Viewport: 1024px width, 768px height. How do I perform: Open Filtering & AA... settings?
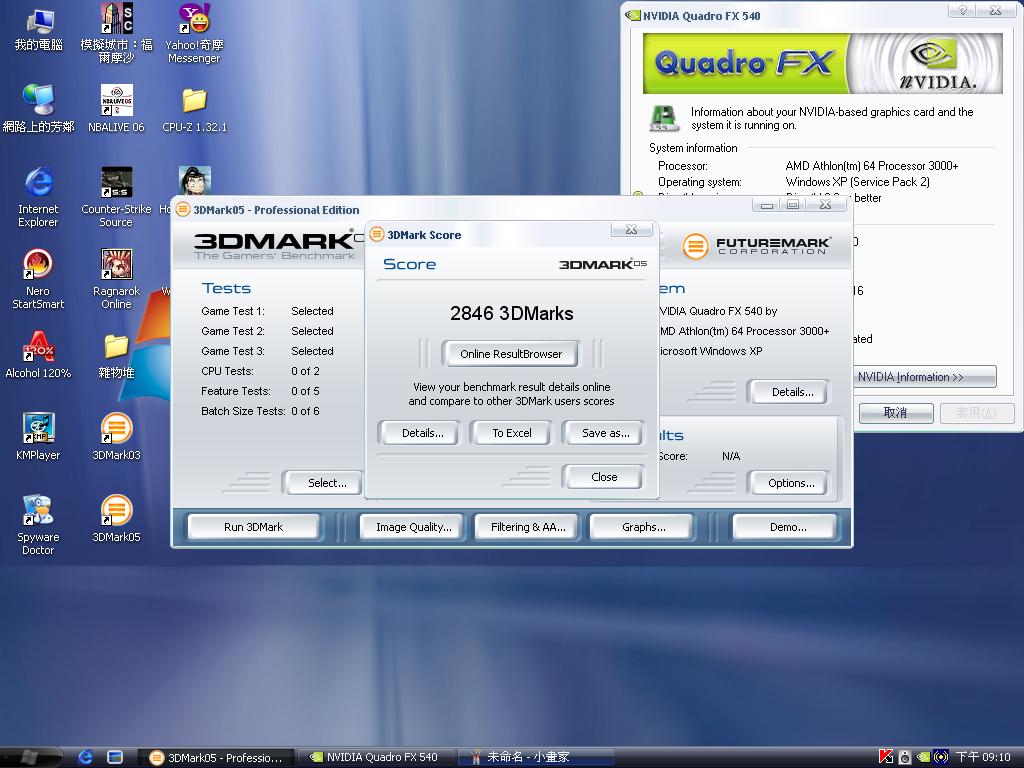528,527
